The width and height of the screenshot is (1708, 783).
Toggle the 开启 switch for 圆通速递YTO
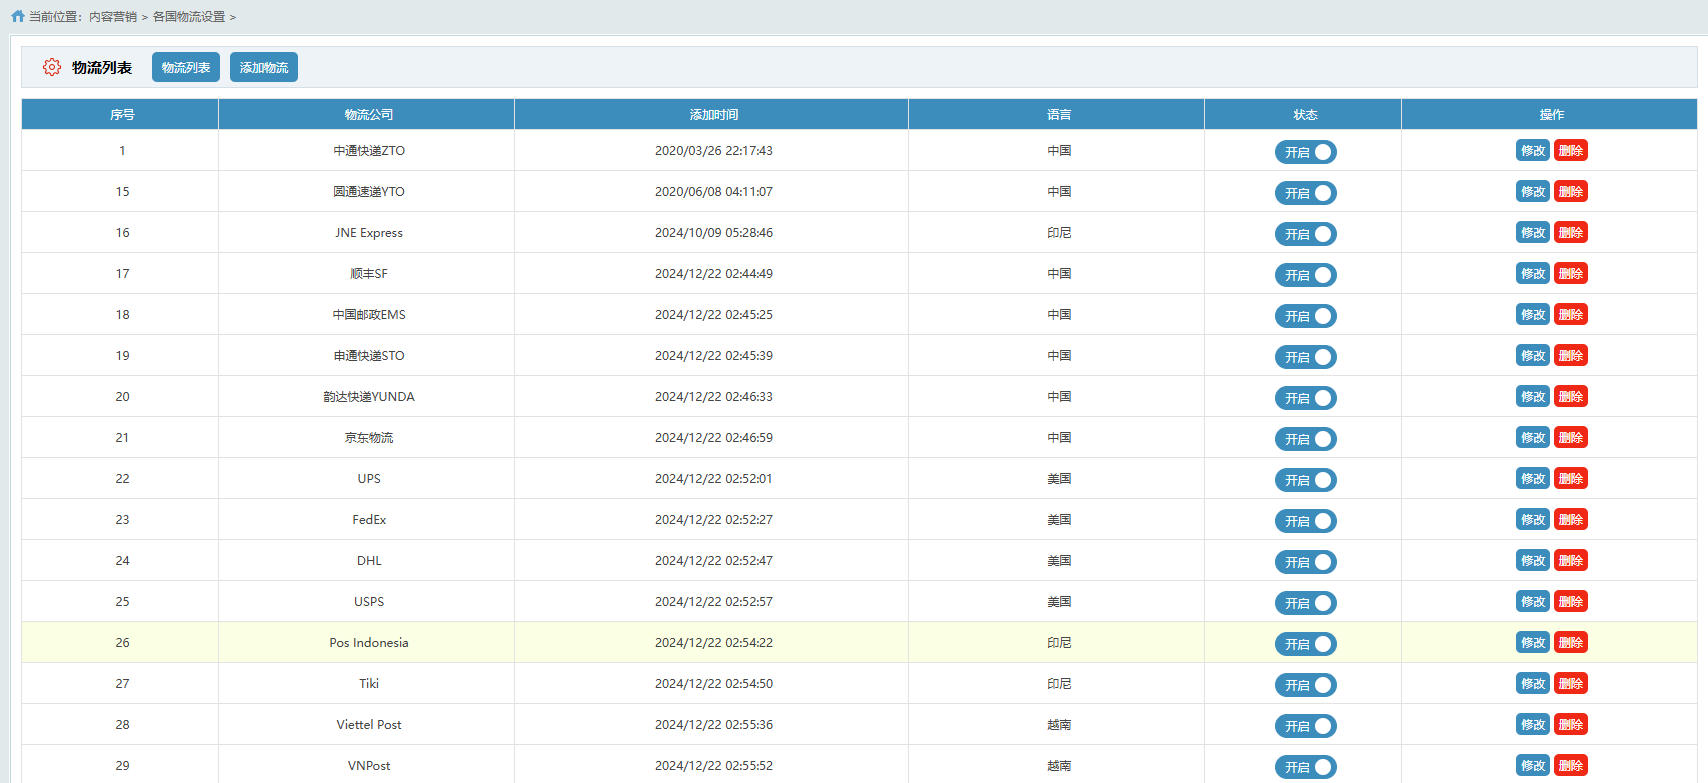tap(1306, 193)
